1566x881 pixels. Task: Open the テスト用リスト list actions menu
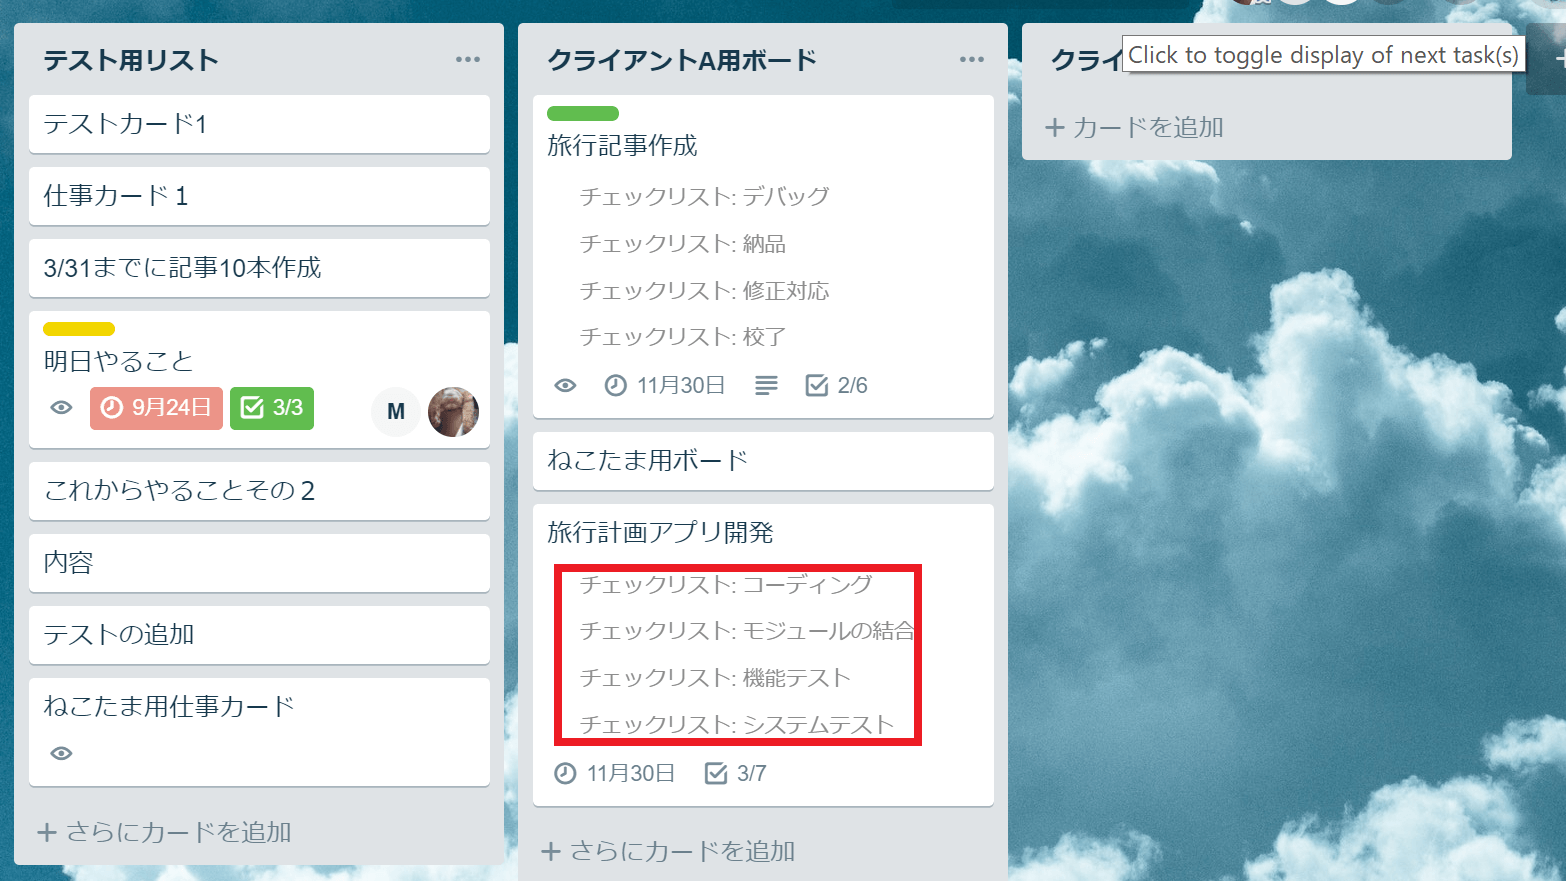point(467,60)
